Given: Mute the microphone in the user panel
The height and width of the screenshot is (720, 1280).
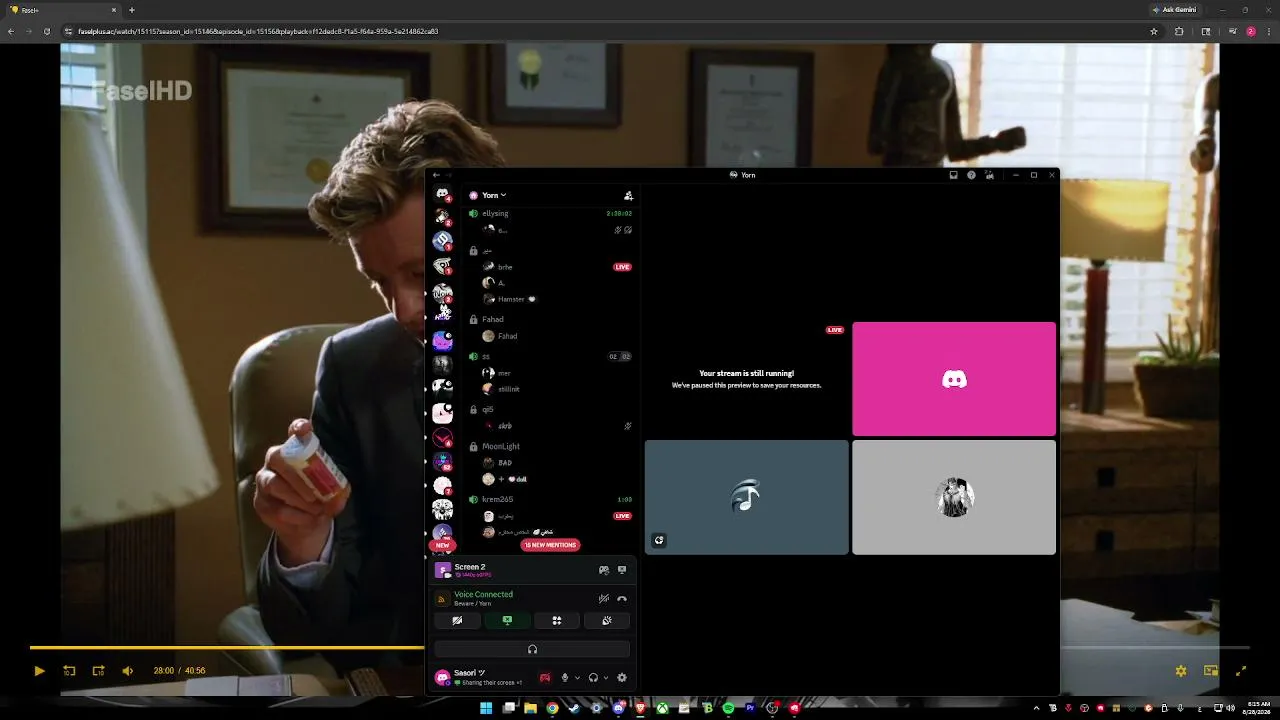Looking at the screenshot, I should (x=565, y=678).
